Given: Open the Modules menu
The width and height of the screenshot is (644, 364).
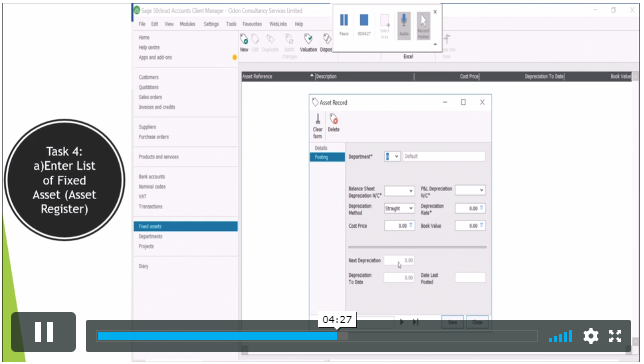Looking at the screenshot, I should tap(187, 24).
